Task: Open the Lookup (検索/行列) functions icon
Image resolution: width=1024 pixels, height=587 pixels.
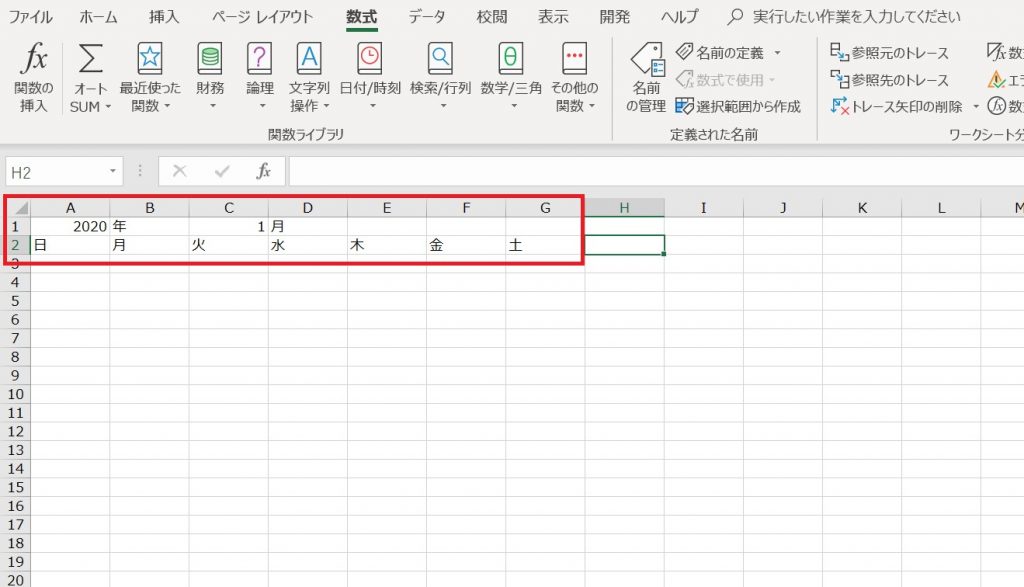Action: tap(440, 60)
